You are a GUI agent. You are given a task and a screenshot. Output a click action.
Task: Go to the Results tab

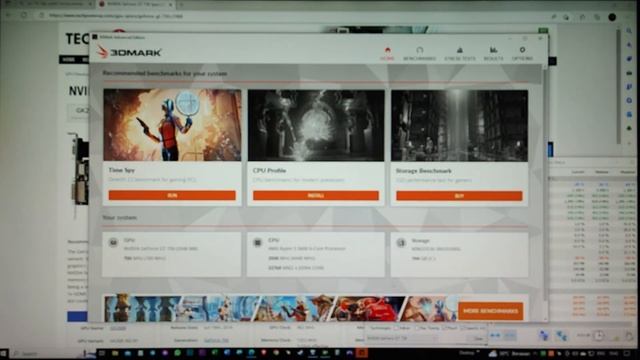[493, 53]
